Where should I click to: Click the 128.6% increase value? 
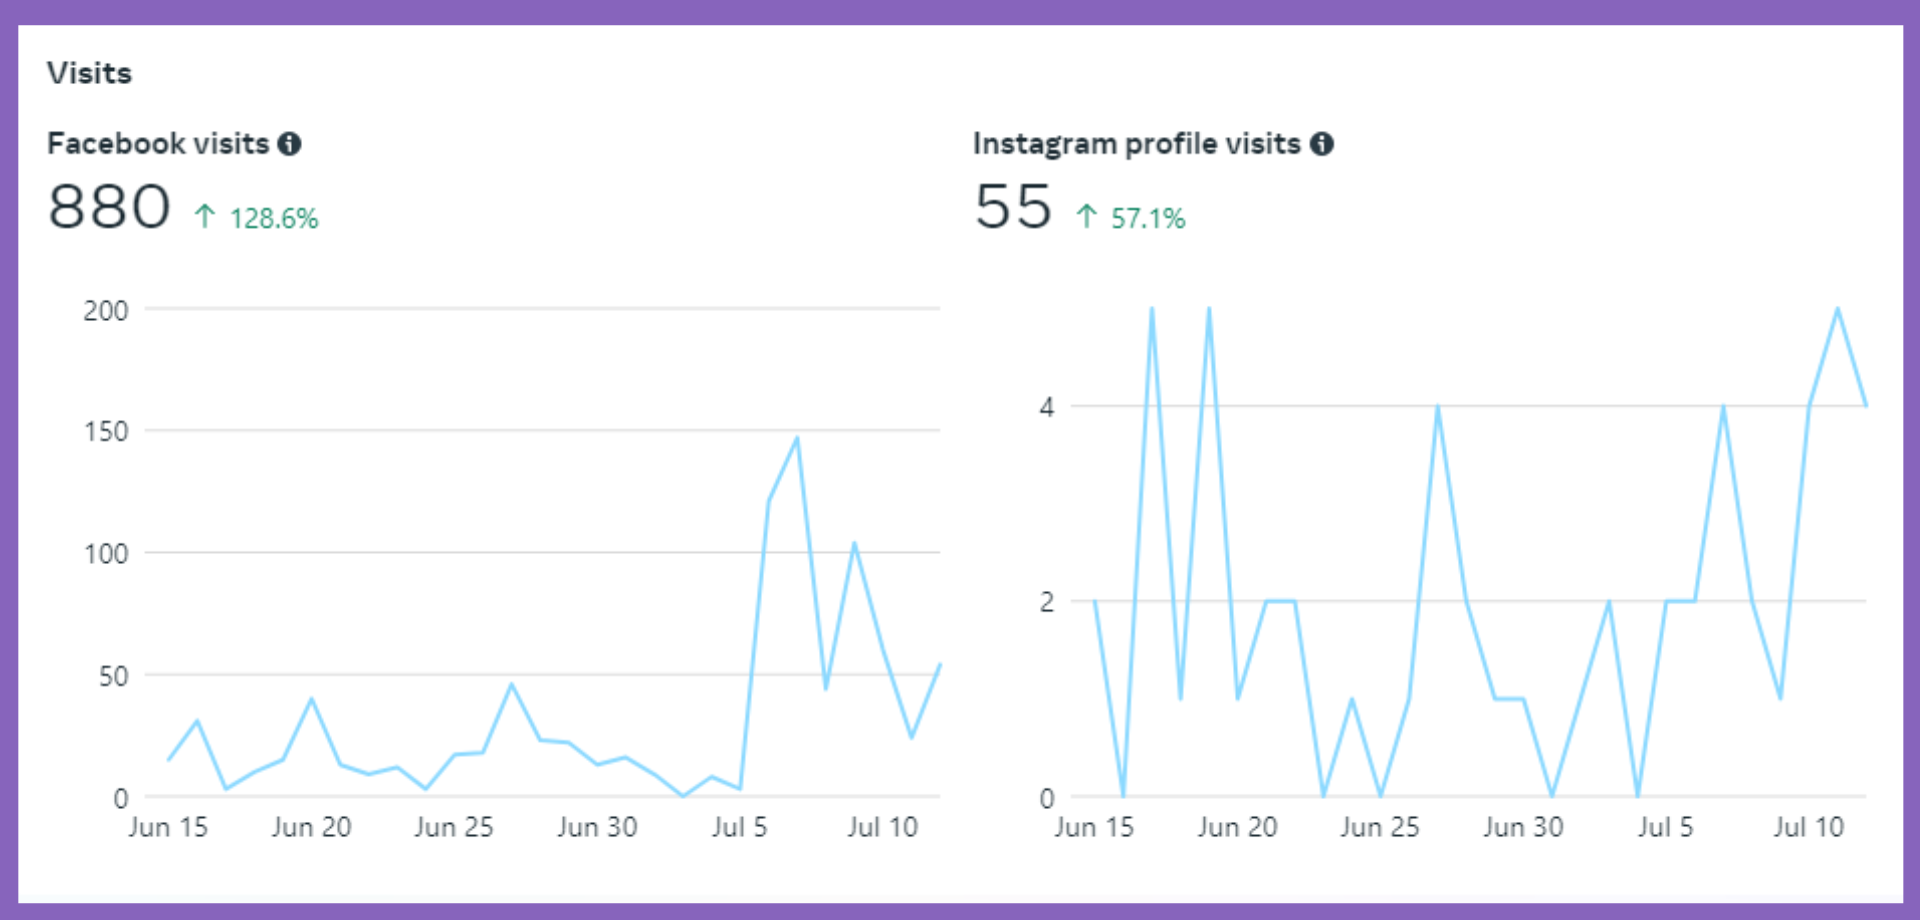pyautogui.click(x=274, y=218)
